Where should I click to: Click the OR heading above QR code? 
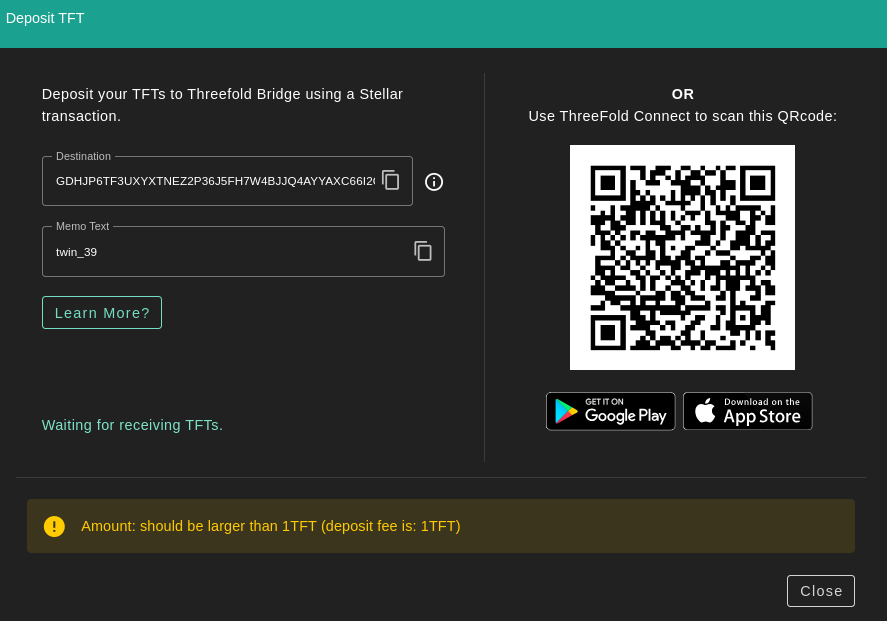pos(683,94)
